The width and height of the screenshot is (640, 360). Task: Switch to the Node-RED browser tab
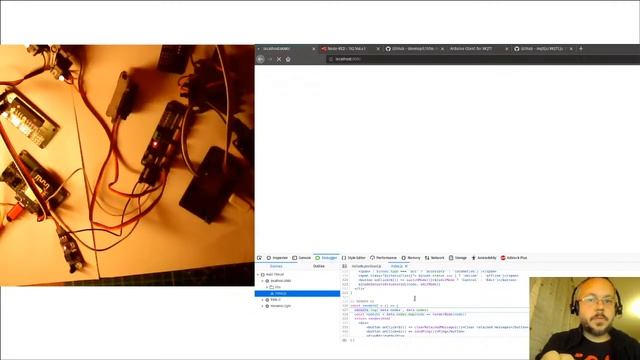coord(349,49)
